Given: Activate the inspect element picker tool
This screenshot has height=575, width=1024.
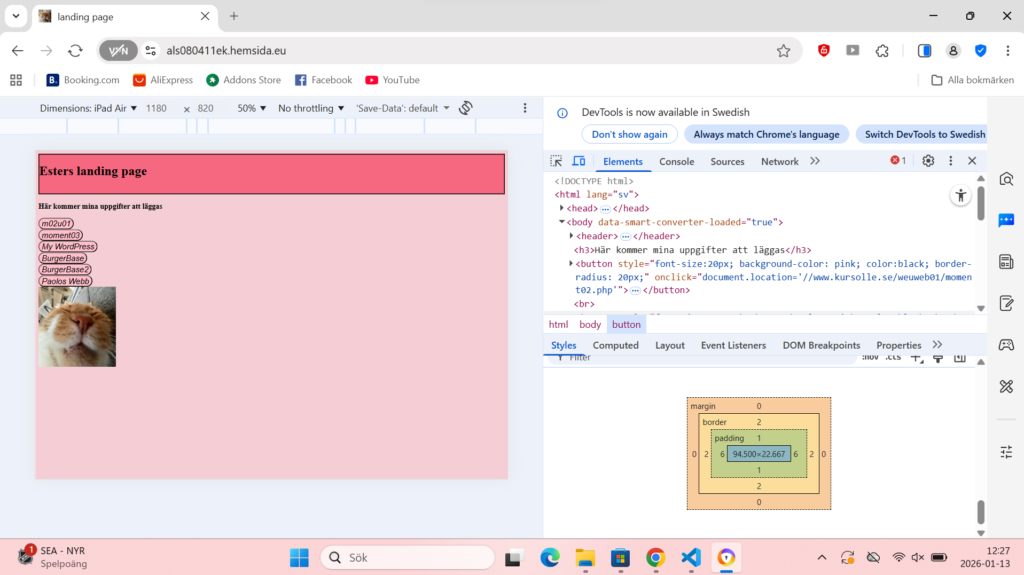Looking at the screenshot, I should click(x=556, y=161).
